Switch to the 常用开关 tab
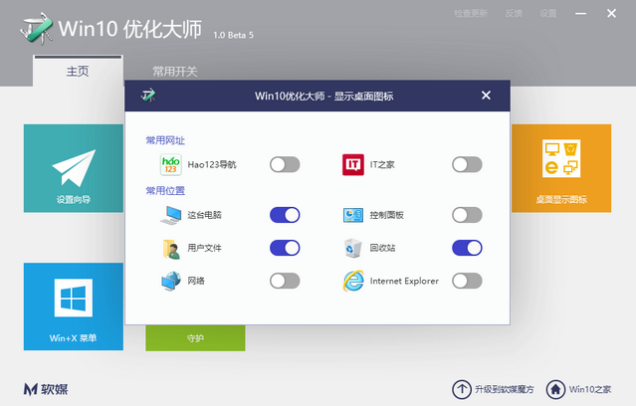This screenshot has height=406, width=636. (x=175, y=72)
